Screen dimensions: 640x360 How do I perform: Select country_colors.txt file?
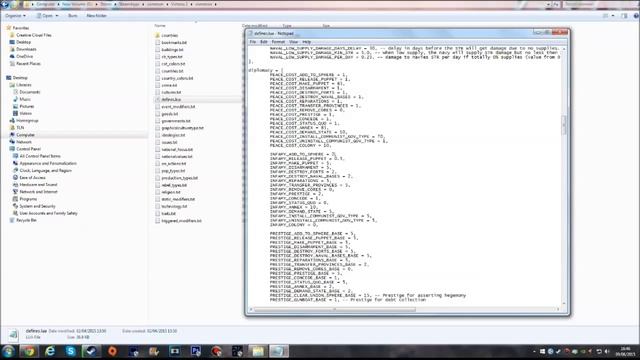(x=177, y=78)
